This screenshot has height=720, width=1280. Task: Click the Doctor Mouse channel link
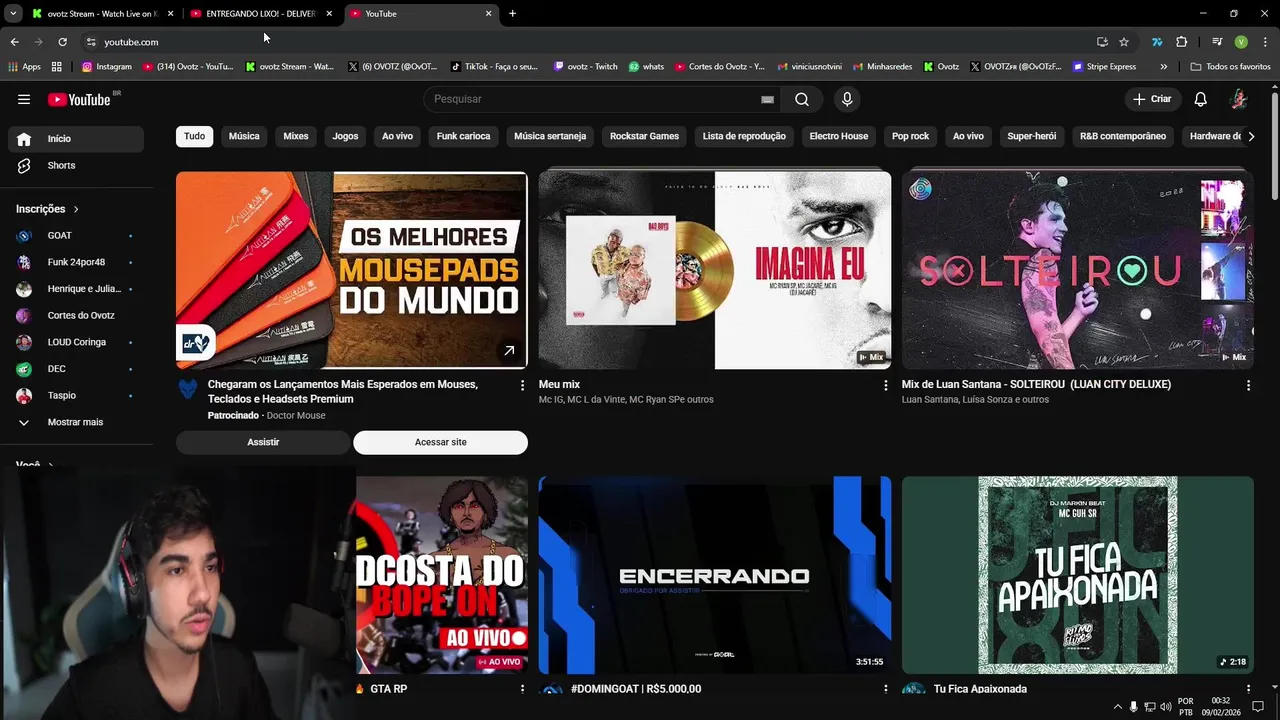(296, 415)
